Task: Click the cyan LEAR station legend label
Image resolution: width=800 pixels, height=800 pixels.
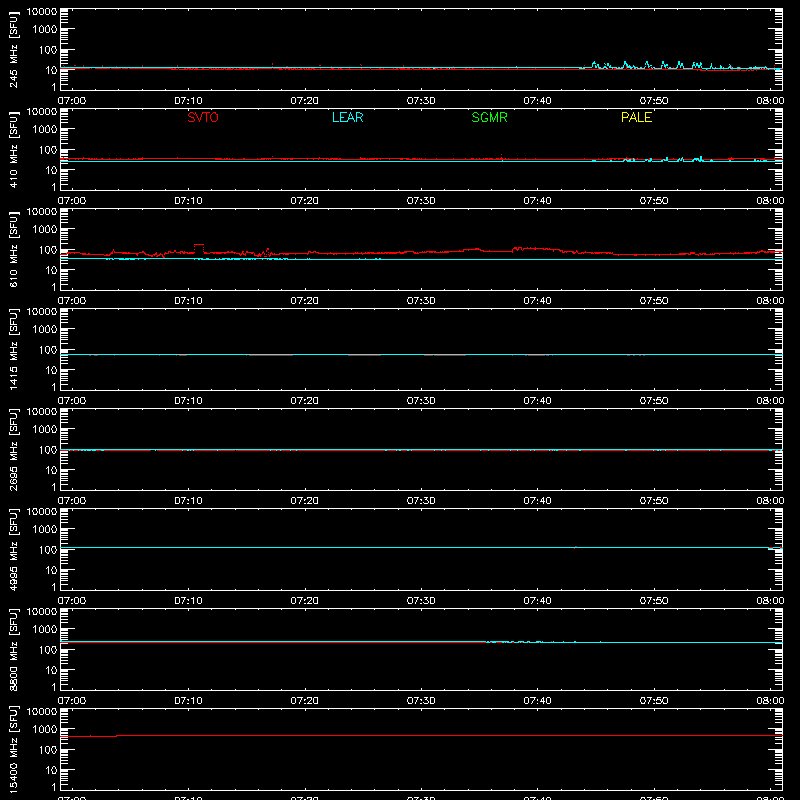Action: click(x=347, y=117)
